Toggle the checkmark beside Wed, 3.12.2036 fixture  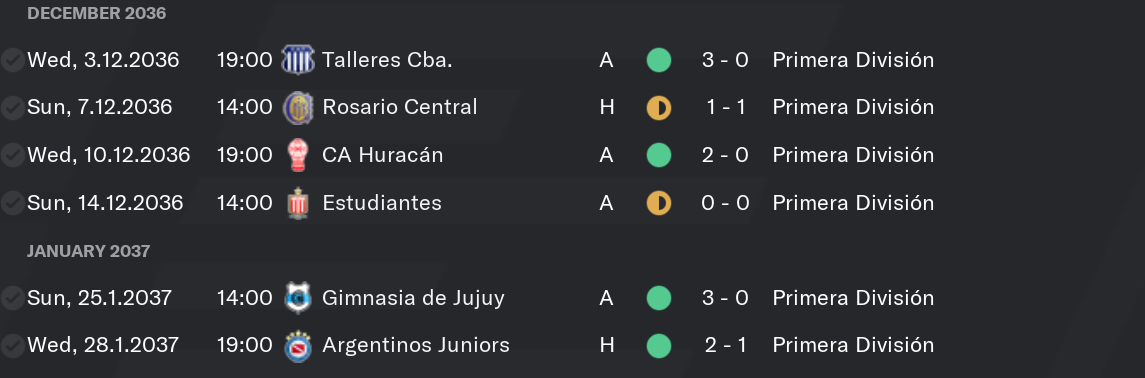coord(12,60)
